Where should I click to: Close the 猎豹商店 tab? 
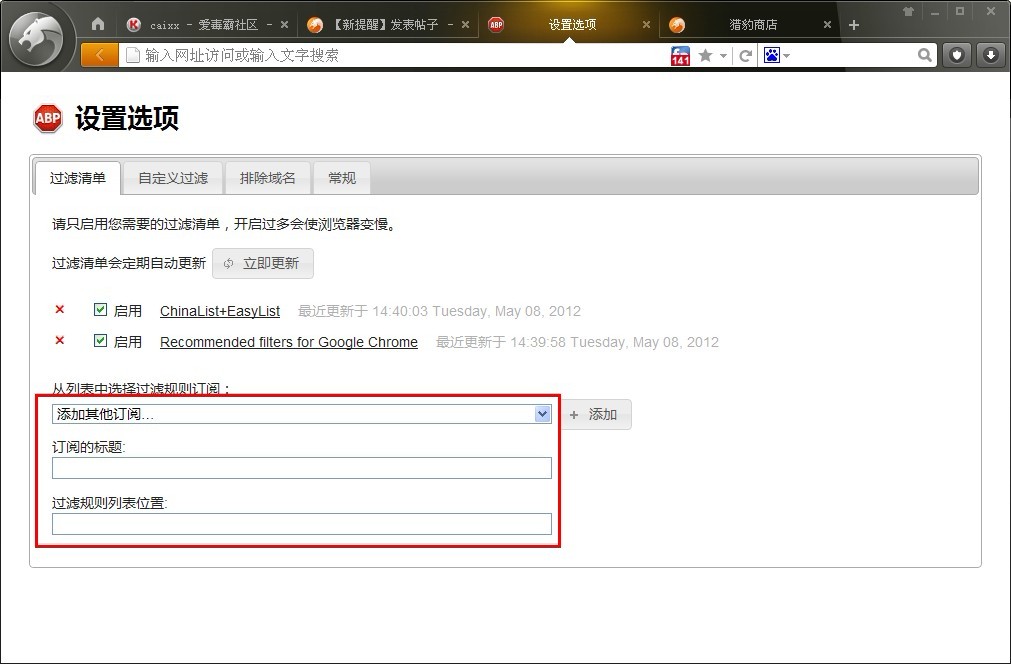[x=827, y=25]
